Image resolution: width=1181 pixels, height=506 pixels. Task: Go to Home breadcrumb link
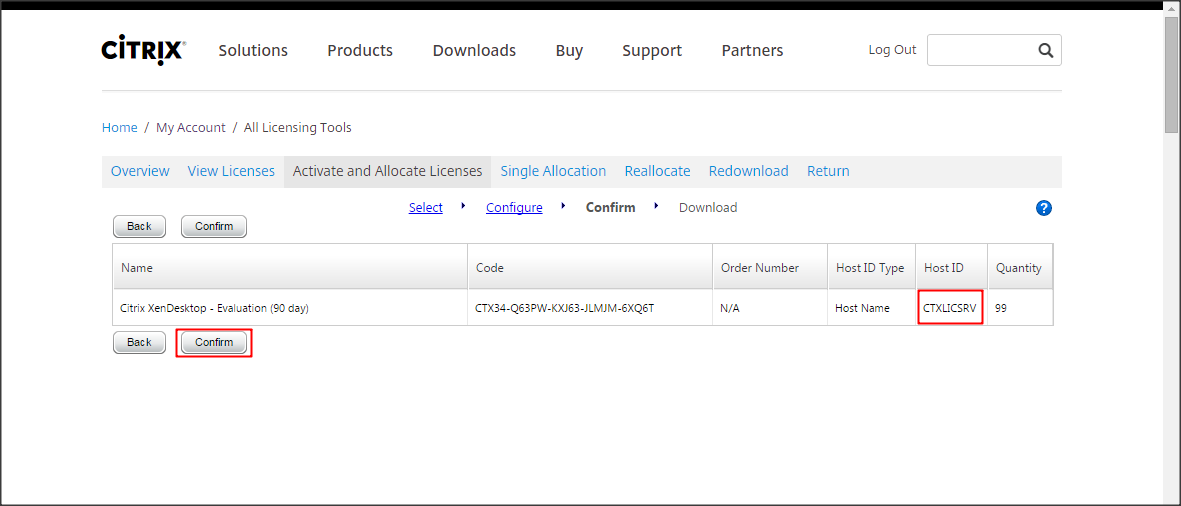click(120, 128)
